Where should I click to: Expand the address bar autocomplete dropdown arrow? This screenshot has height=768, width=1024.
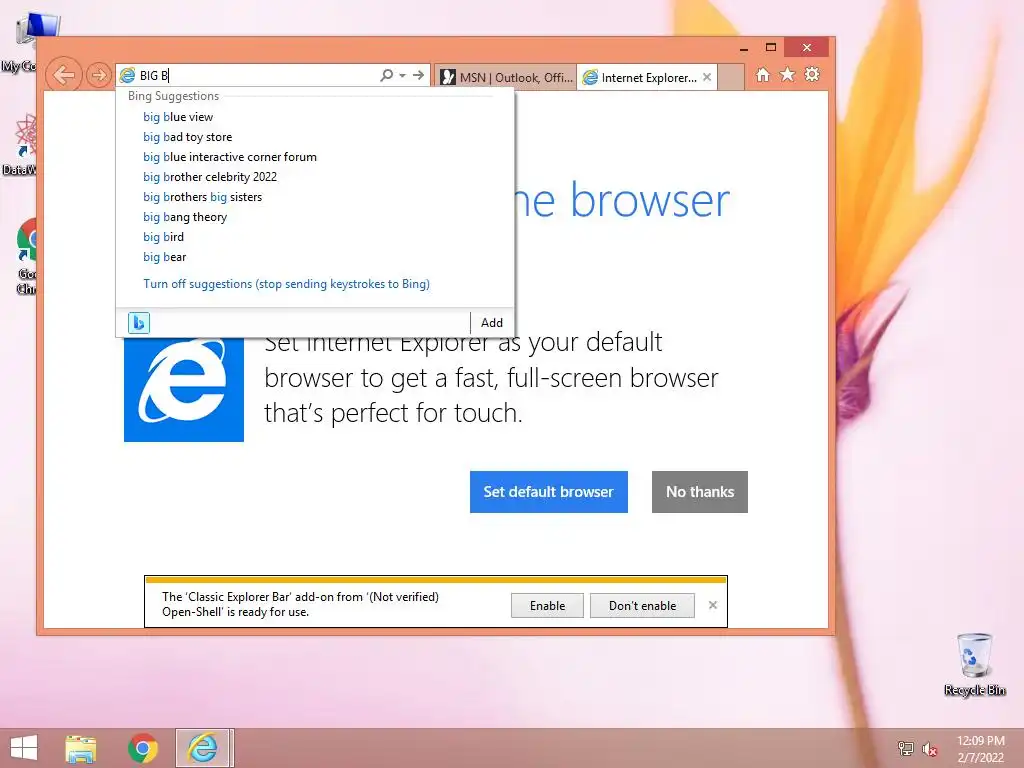pos(402,76)
